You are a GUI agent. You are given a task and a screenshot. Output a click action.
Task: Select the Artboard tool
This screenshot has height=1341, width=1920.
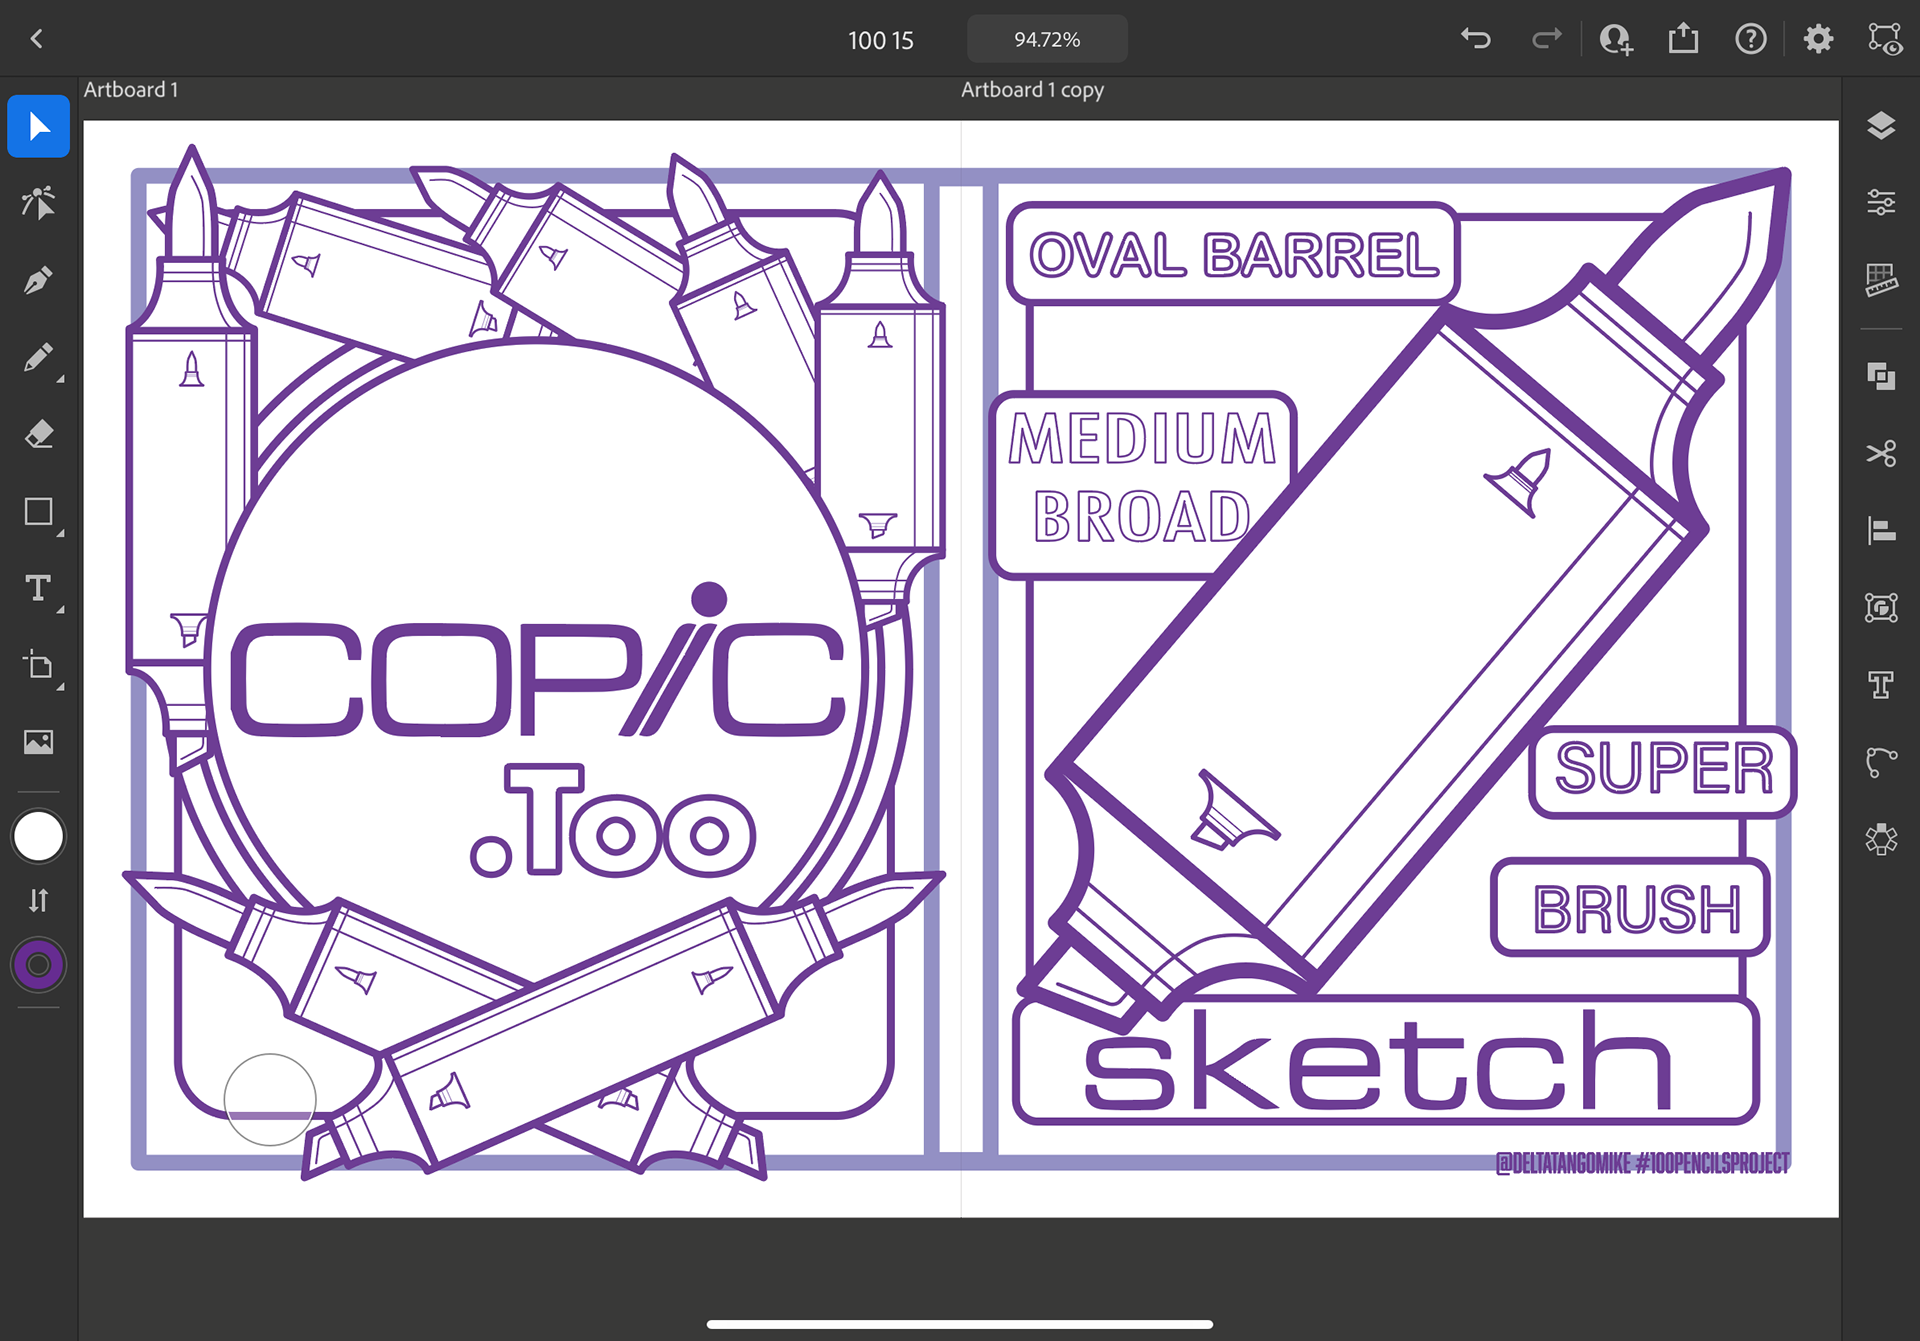[38, 665]
